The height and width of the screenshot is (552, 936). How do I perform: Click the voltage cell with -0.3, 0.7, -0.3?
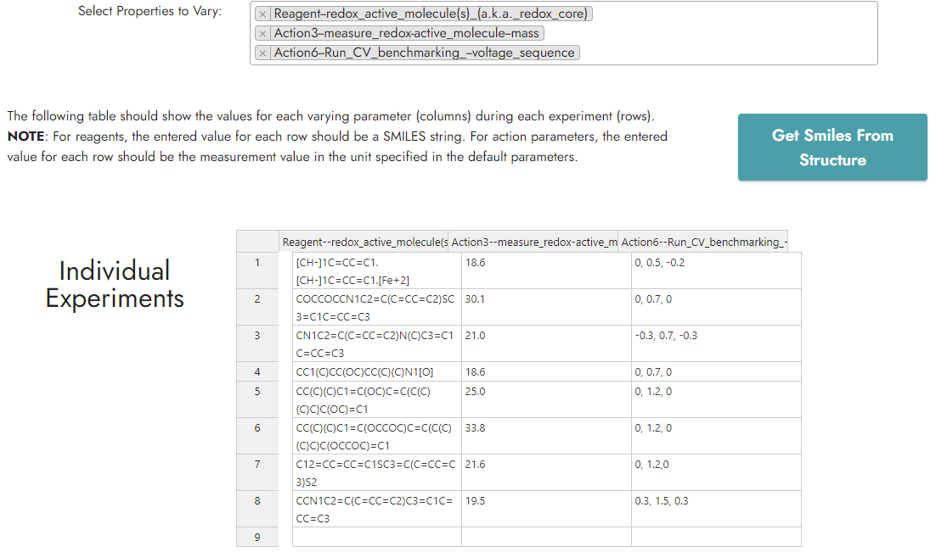coord(715,336)
